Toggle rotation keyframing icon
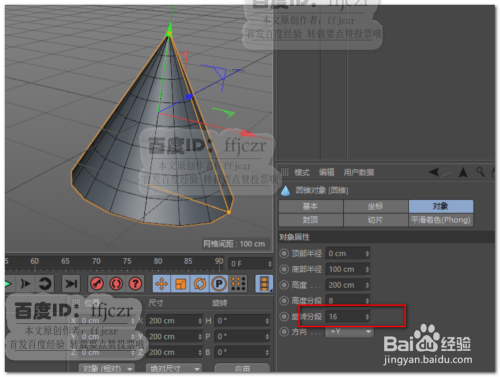Viewport: 500px width, 377px height. pyautogui.click(x=200, y=284)
